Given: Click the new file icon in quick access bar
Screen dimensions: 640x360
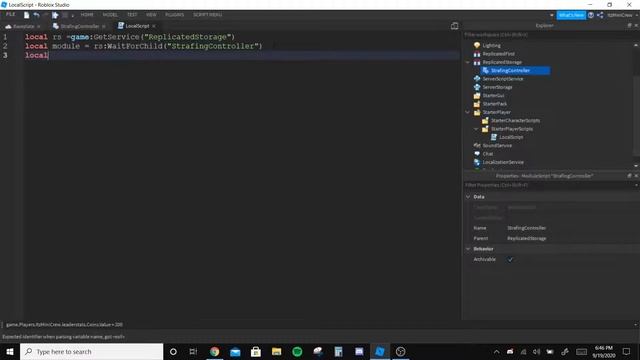Looking at the screenshot, I should coord(27,15).
